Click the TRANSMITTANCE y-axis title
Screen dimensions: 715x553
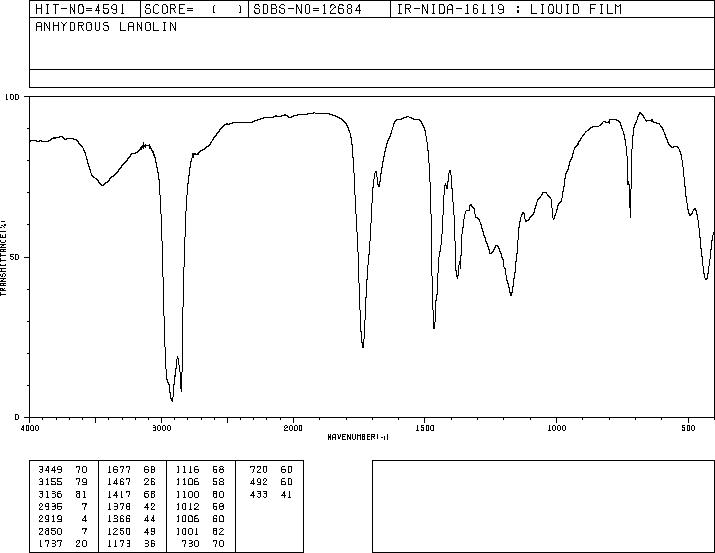(3, 257)
